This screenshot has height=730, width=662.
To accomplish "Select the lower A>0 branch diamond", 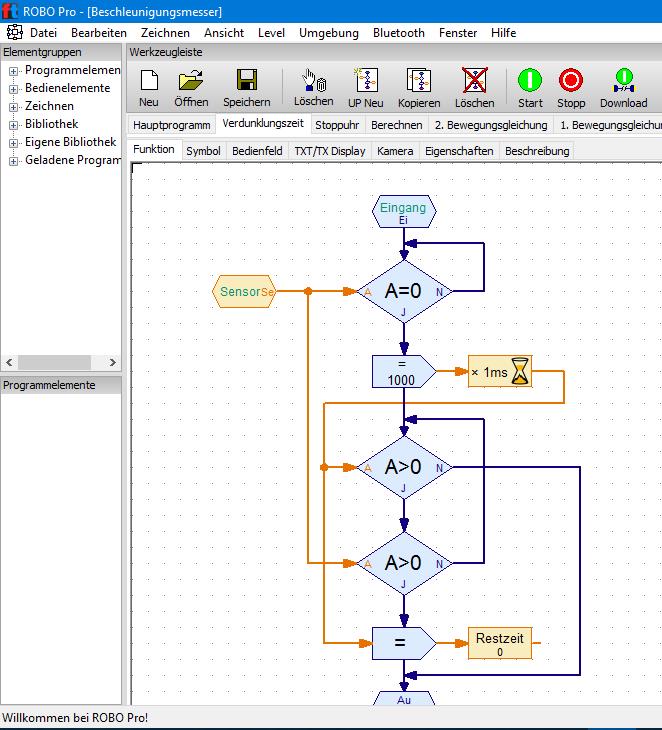I will click(x=404, y=563).
